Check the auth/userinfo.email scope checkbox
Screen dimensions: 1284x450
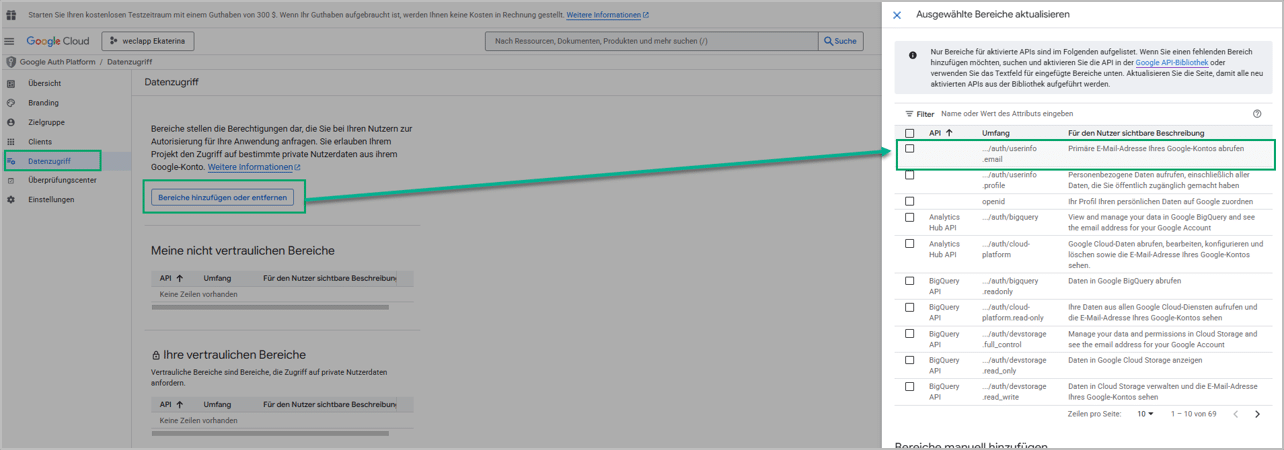[x=910, y=148]
